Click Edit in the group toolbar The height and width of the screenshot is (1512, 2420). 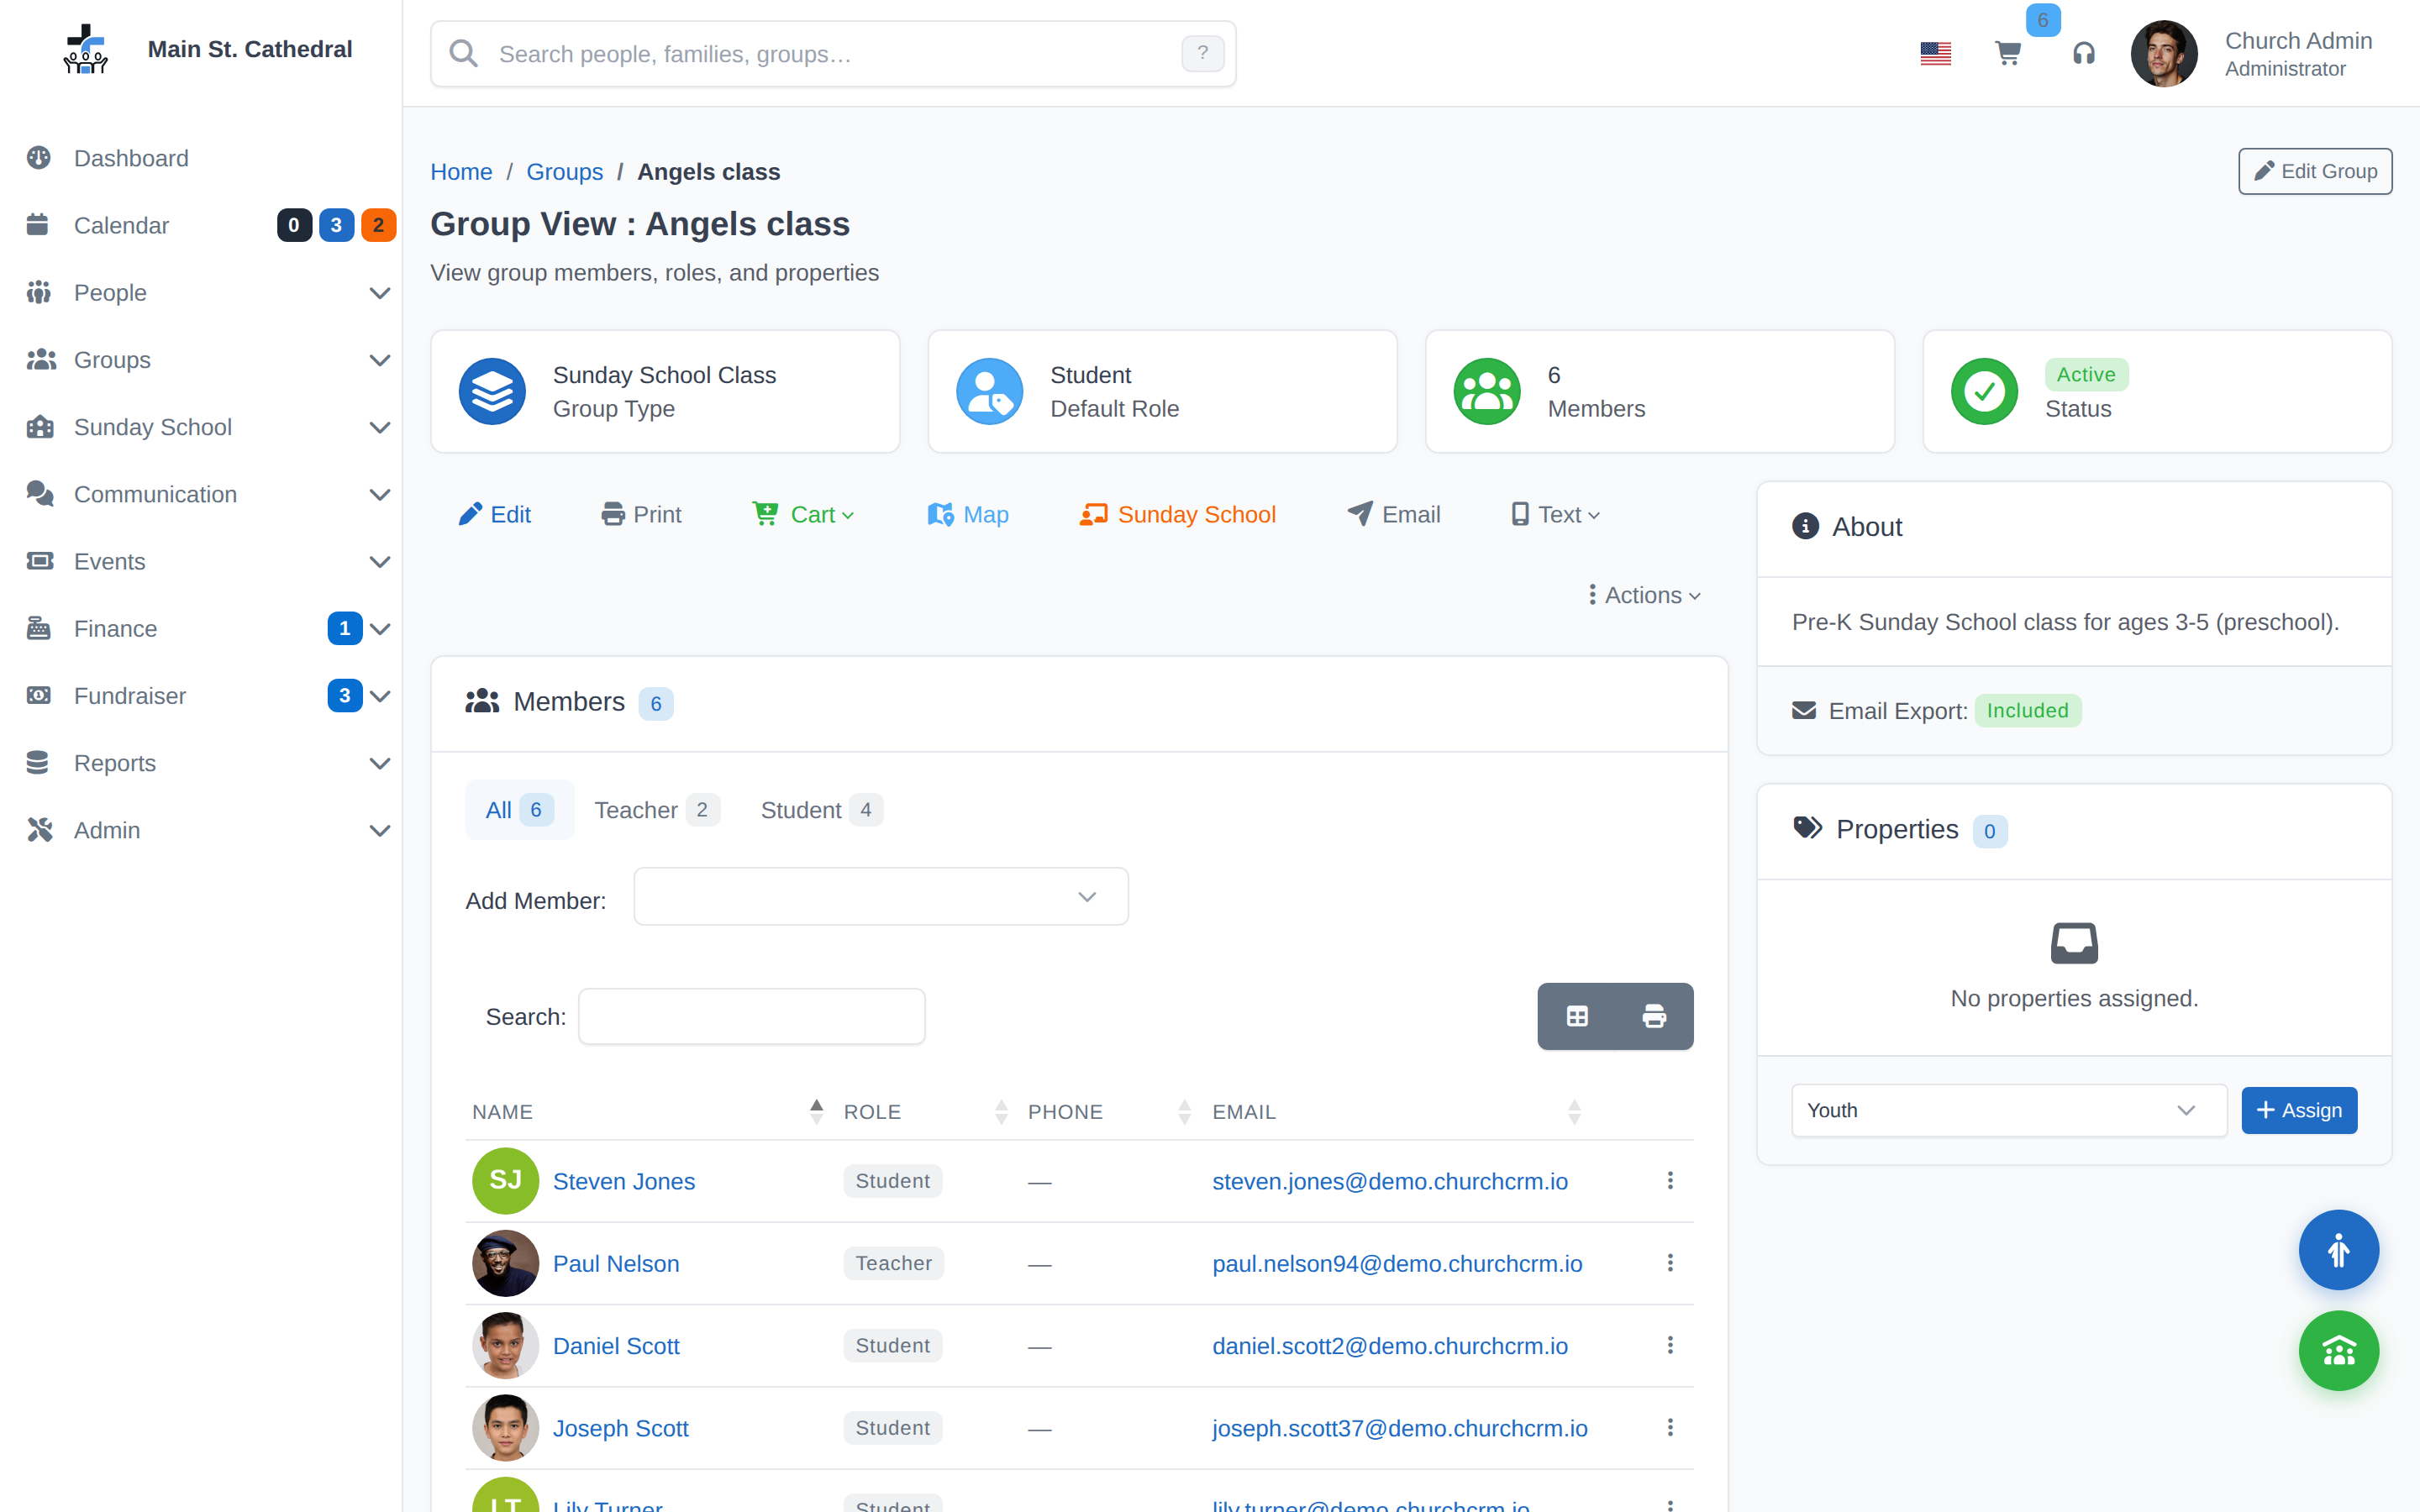pos(495,514)
